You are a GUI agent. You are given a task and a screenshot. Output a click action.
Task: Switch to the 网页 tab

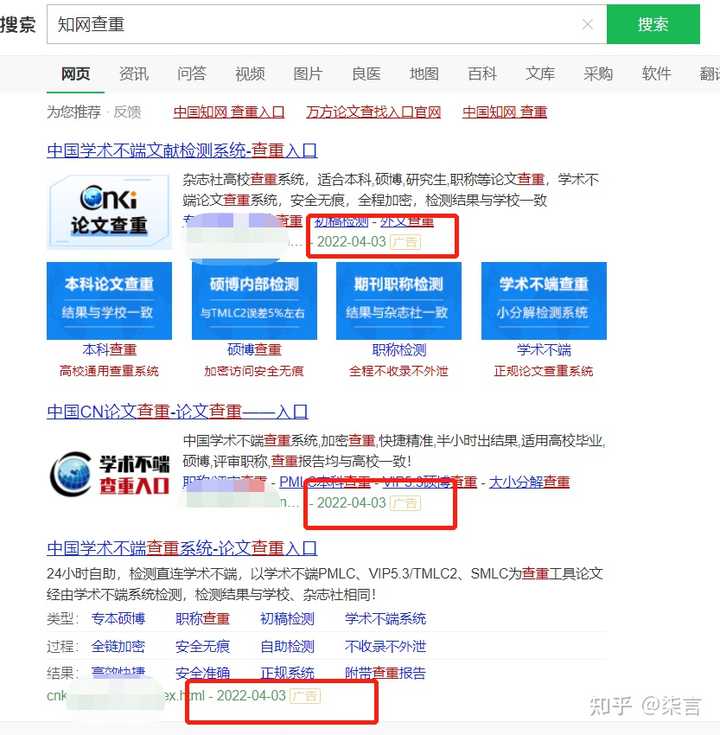coord(75,74)
